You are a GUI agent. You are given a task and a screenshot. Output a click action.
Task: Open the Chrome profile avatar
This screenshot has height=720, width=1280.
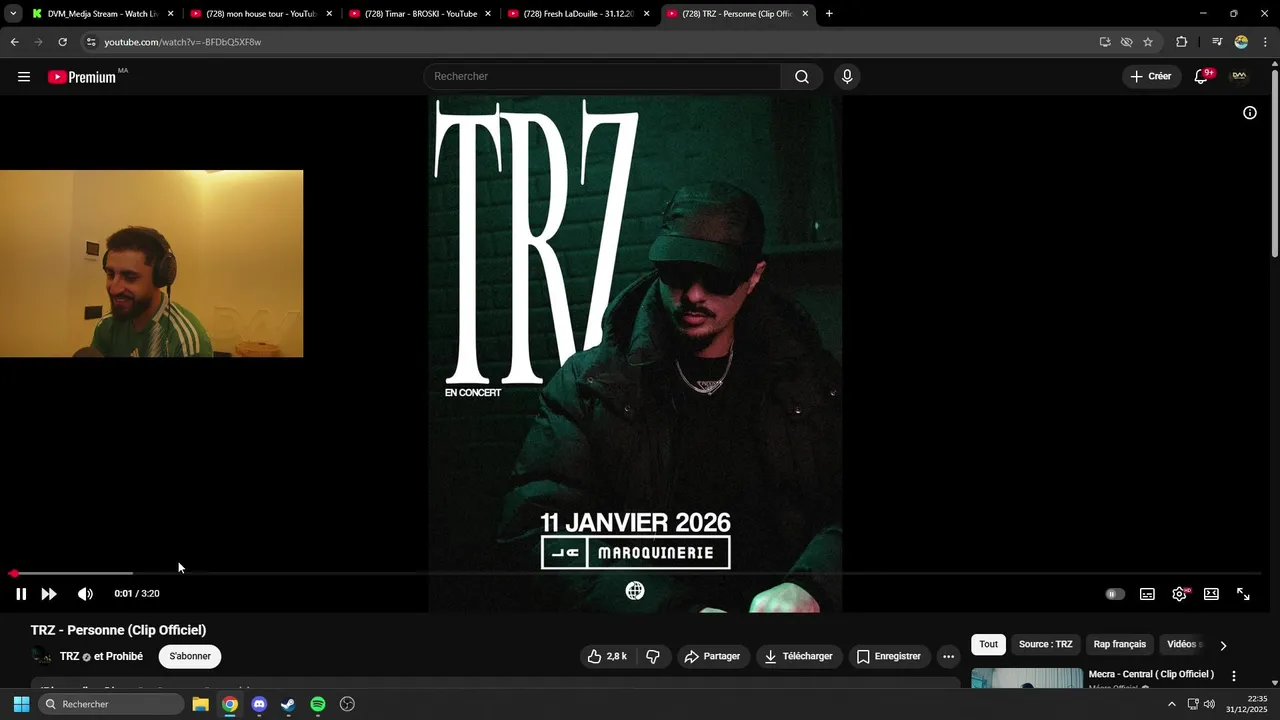pyautogui.click(x=1241, y=42)
